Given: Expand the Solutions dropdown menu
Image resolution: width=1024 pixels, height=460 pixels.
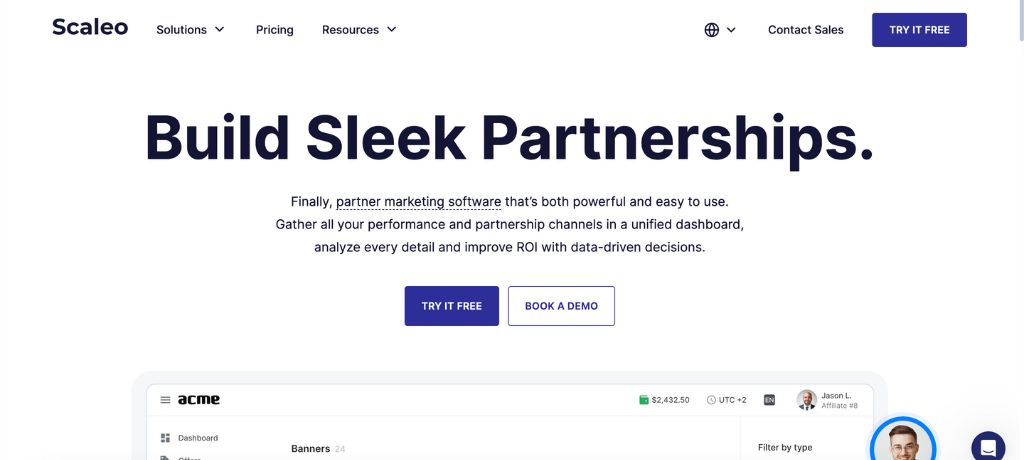Looking at the screenshot, I should click(190, 30).
